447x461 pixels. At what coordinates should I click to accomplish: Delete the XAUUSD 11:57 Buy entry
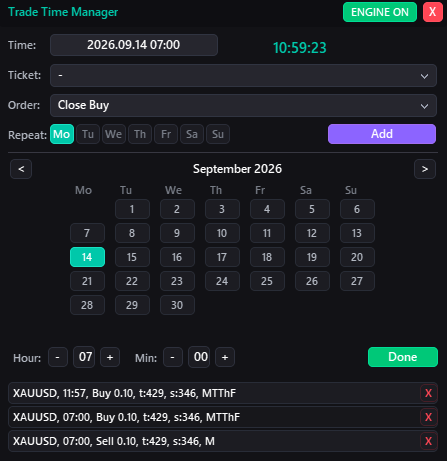(x=428, y=393)
